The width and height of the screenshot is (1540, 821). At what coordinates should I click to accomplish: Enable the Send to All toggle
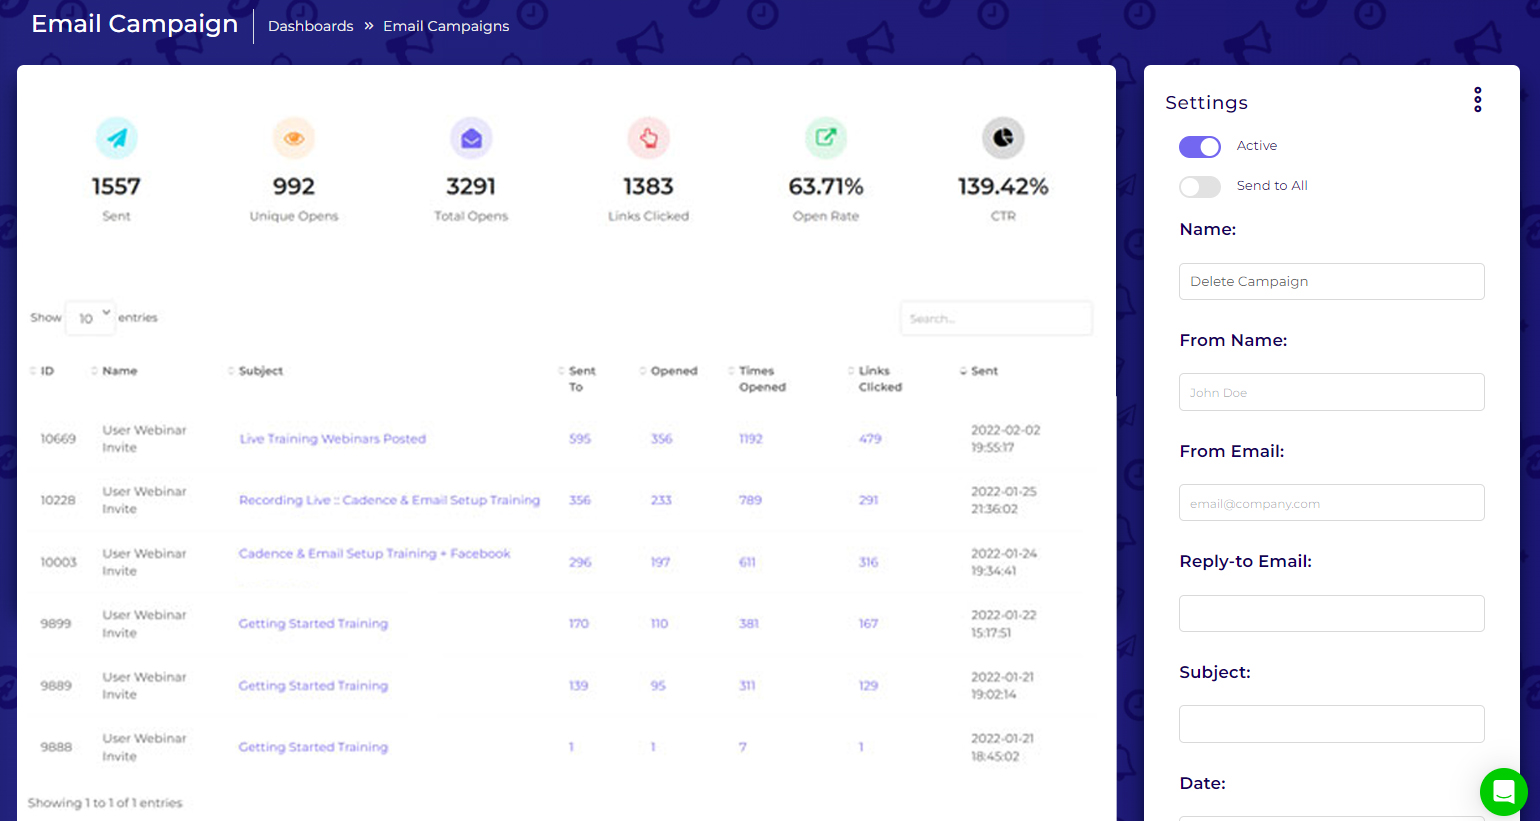(x=1200, y=187)
